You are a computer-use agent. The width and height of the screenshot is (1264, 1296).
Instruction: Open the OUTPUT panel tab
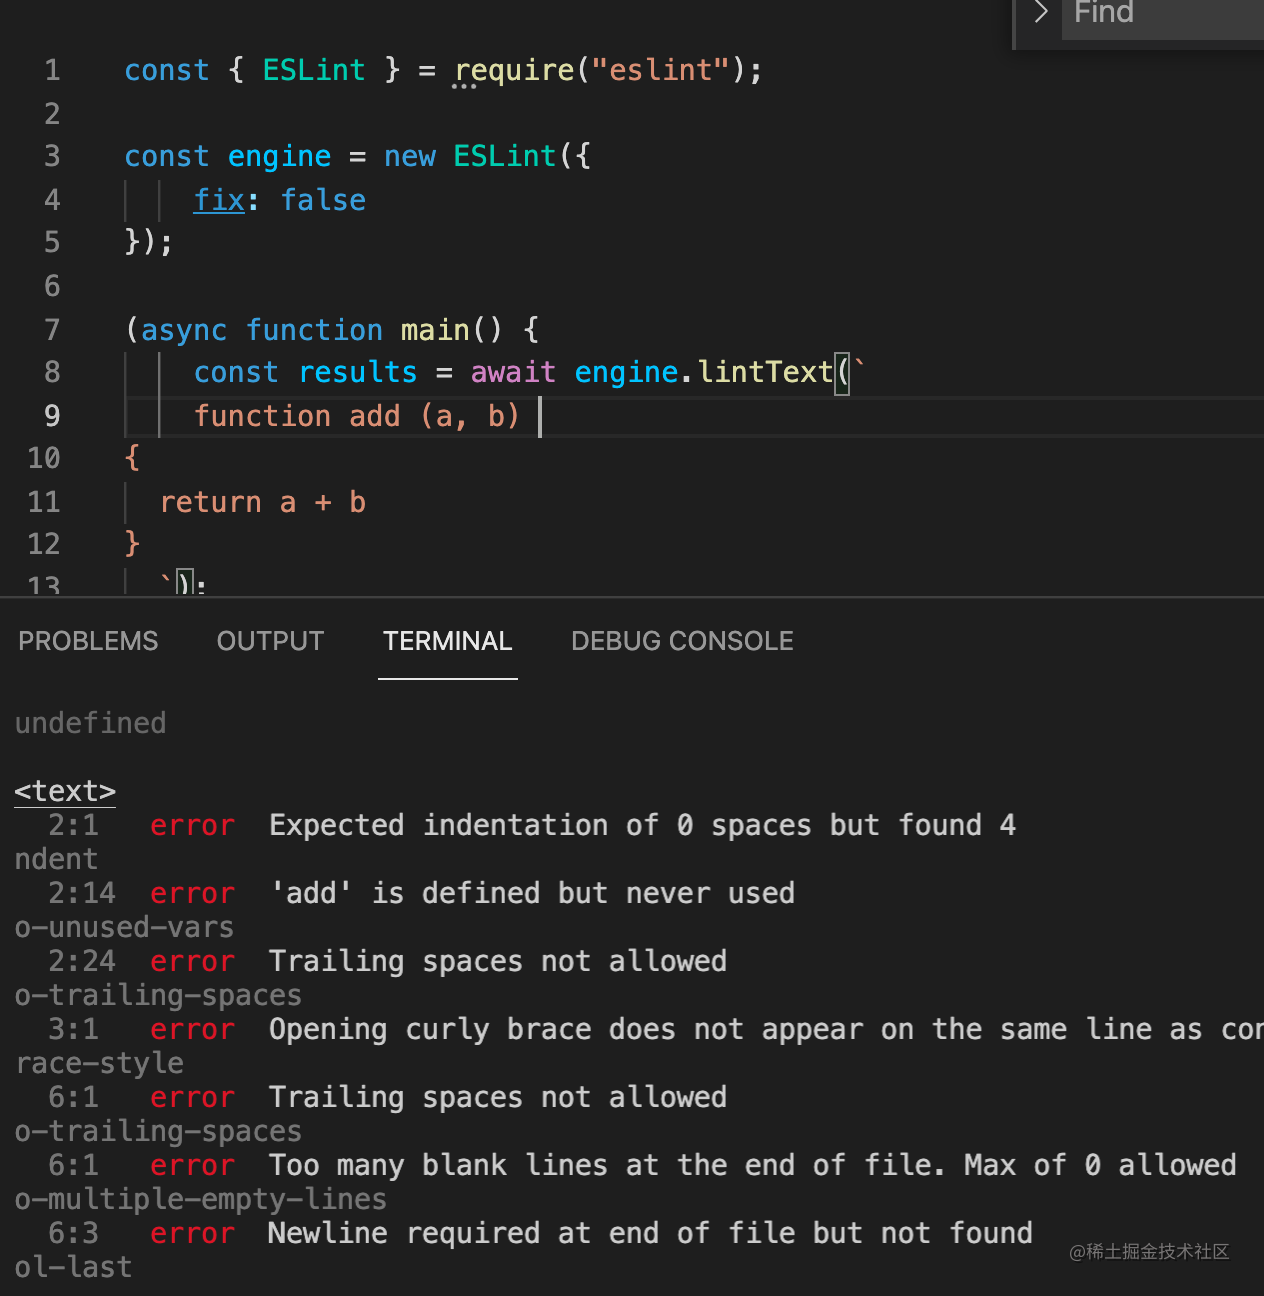click(x=270, y=641)
